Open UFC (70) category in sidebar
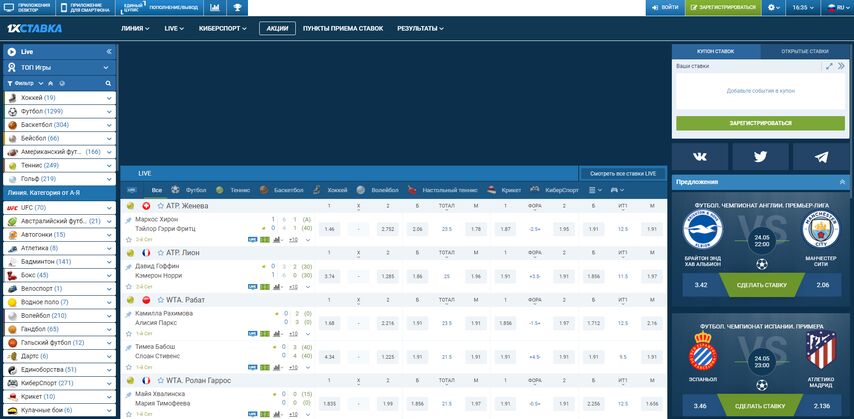 59,208
